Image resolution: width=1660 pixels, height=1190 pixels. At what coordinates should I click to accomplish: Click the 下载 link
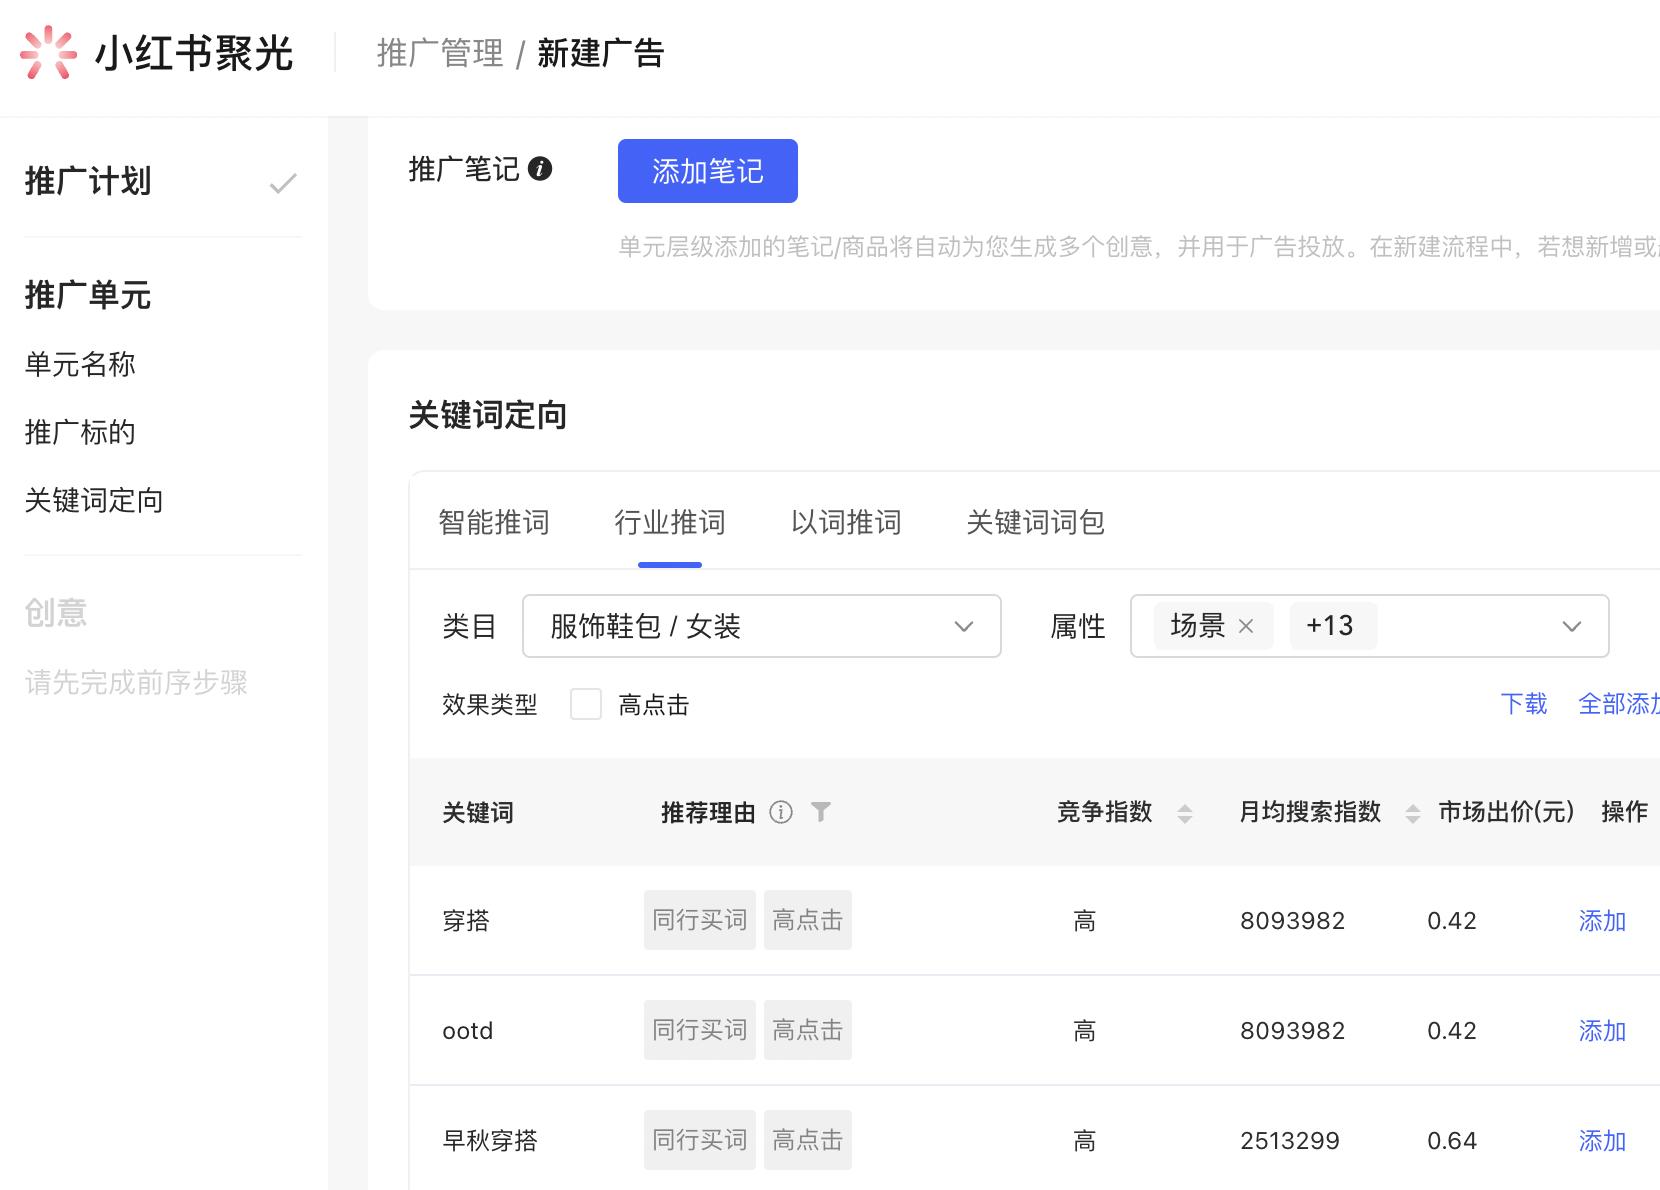tap(1523, 704)
